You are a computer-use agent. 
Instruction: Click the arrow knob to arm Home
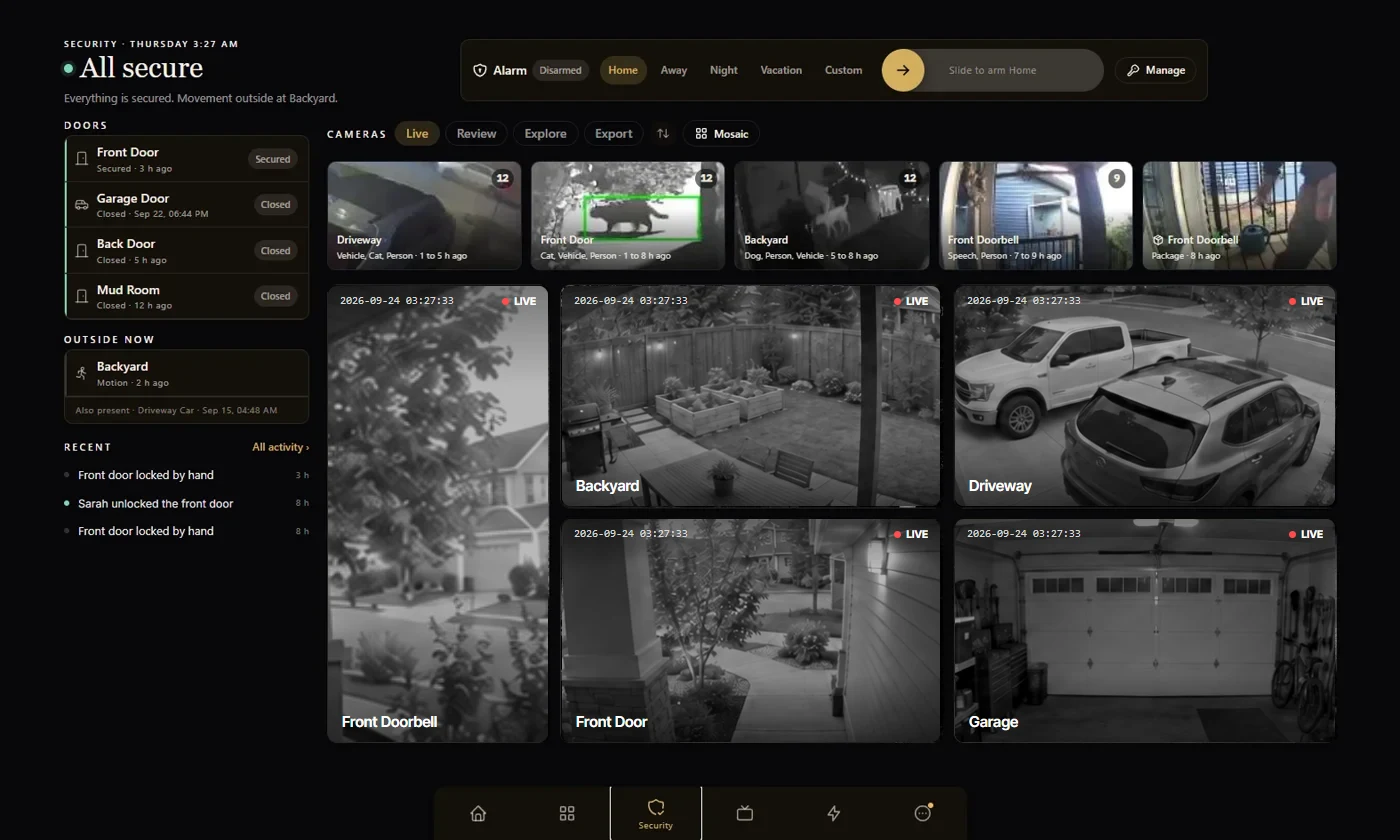coord(903,70)
